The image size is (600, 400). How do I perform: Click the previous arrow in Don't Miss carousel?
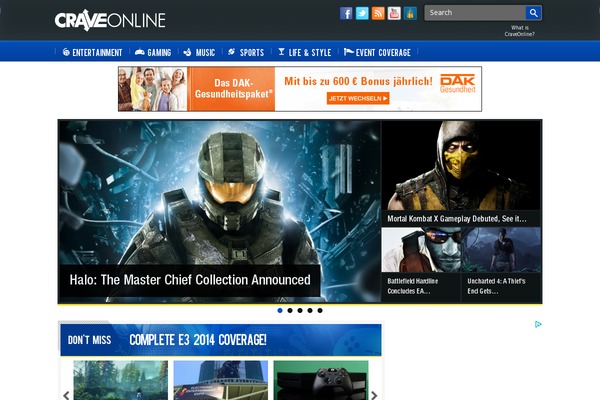coord(66,395)
